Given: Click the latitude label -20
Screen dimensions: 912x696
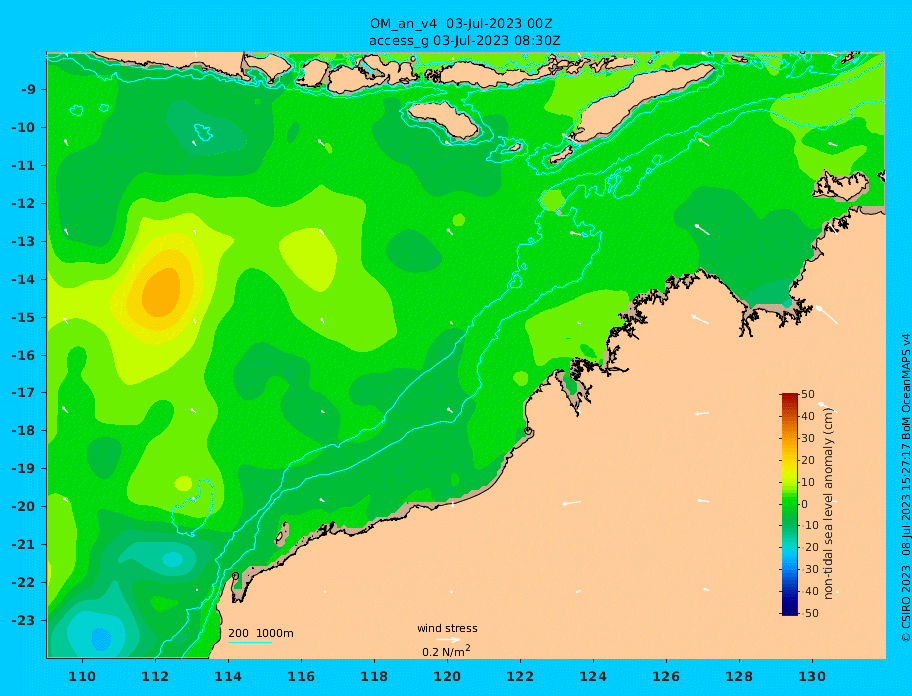Looking at the screenshot, I should [x=24, y=506].
